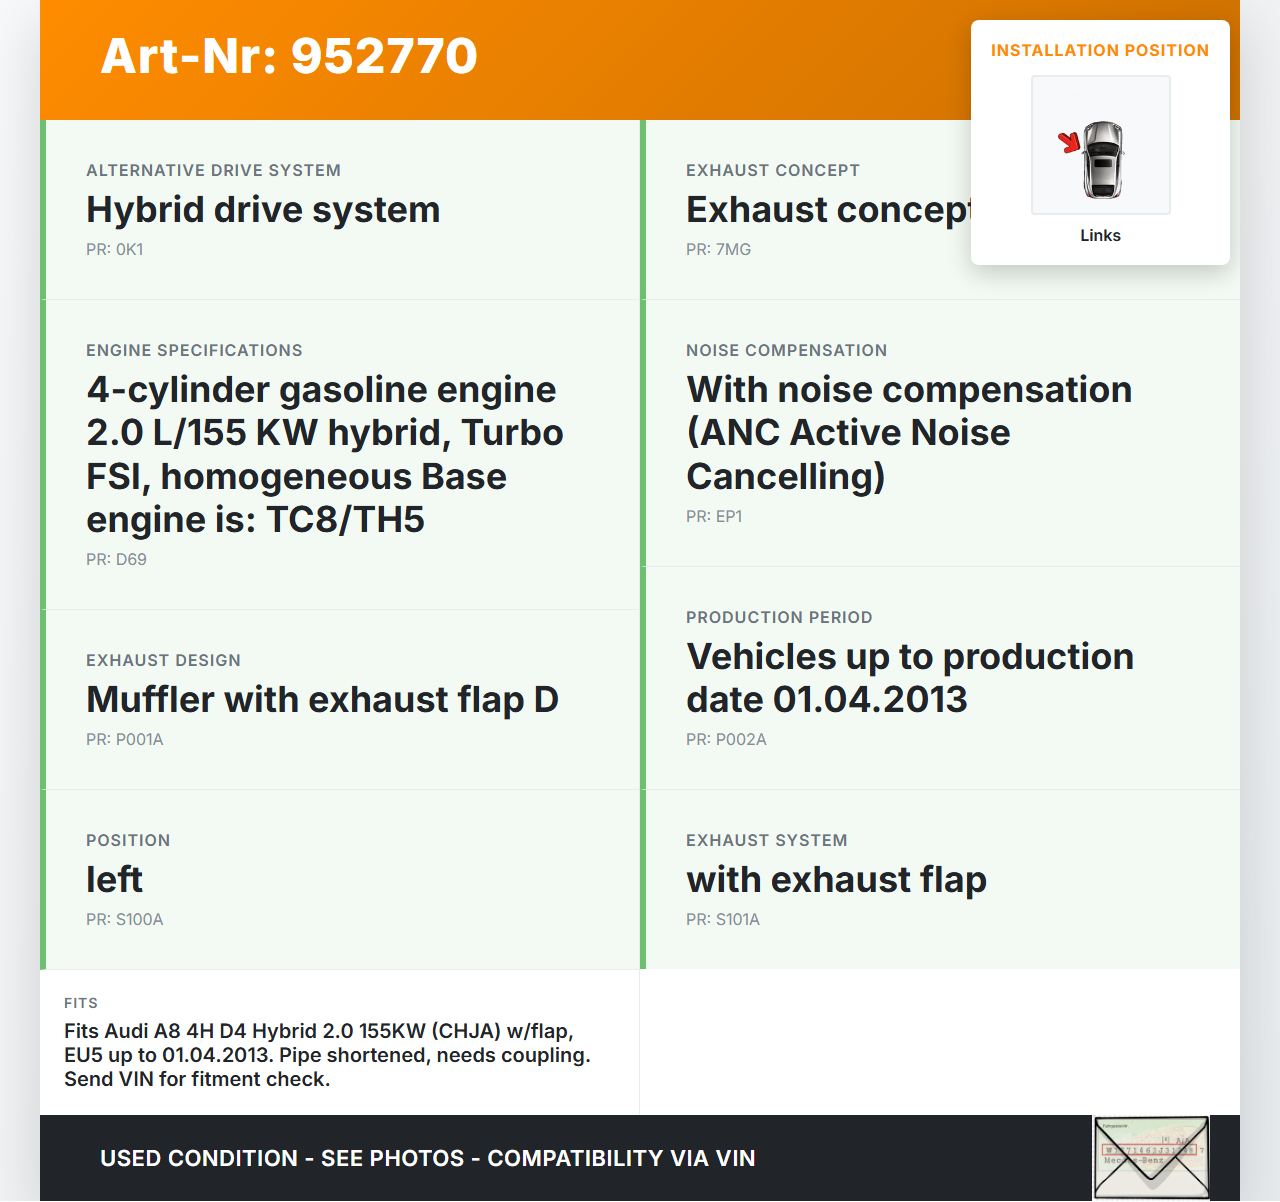1280x1202 pixels.
Task: Click the EXHAUST SYSTEM label
Action: point(767,841)
